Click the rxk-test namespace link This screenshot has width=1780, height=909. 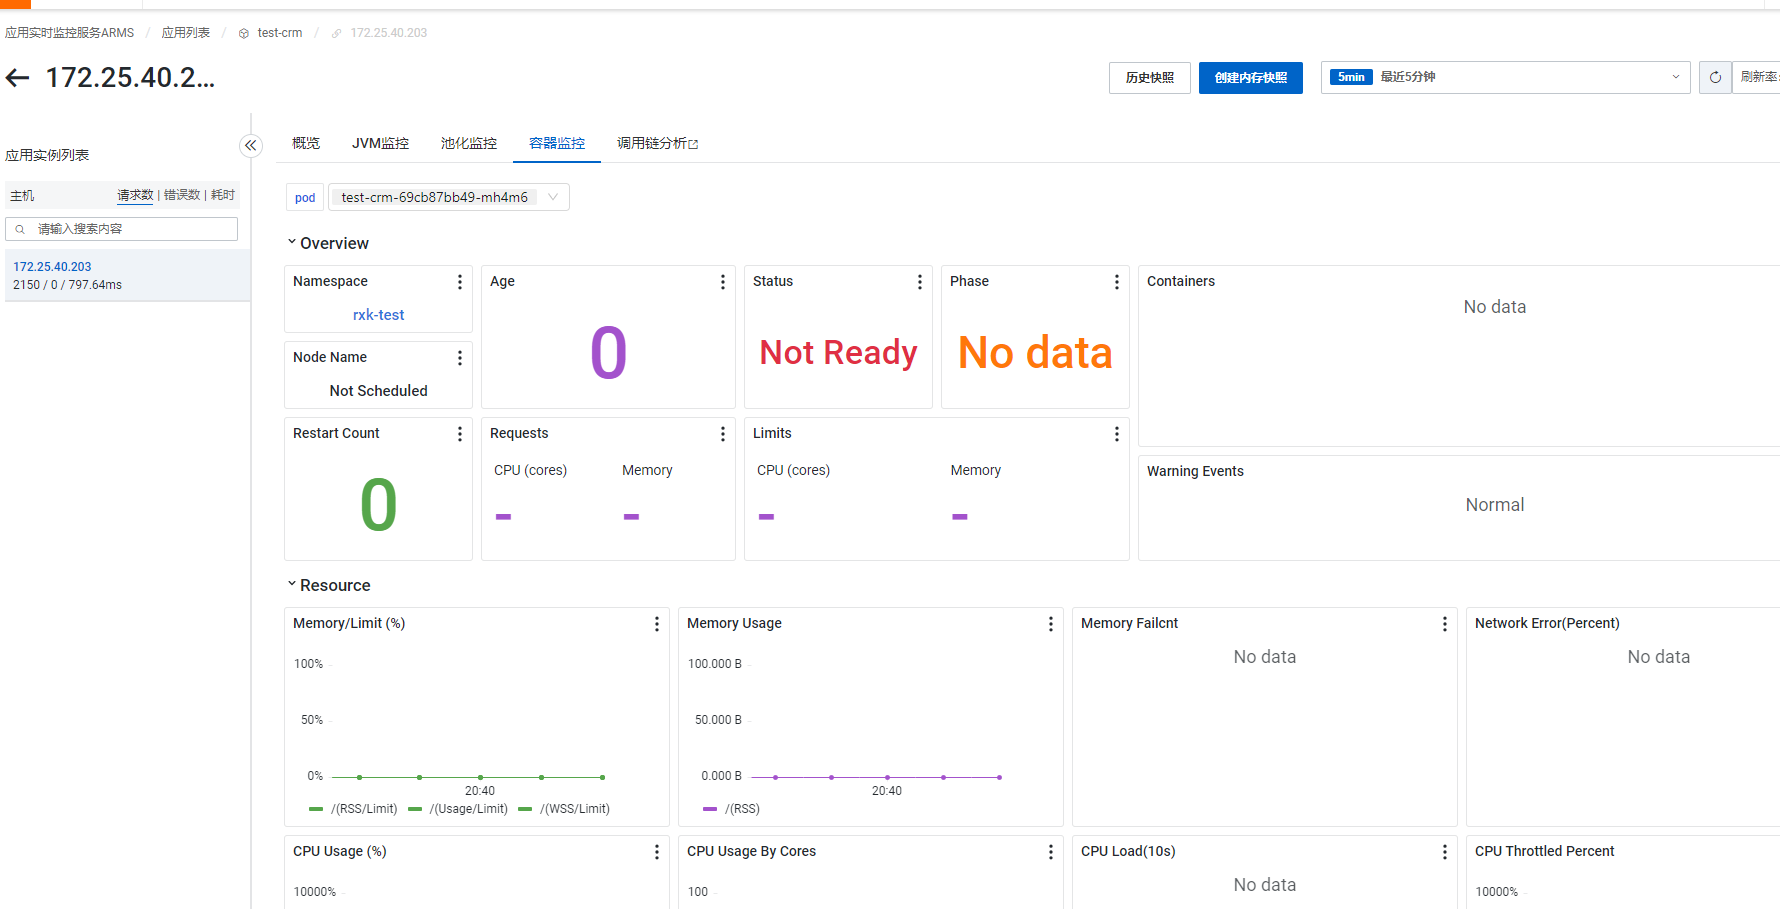click(378, 315)
